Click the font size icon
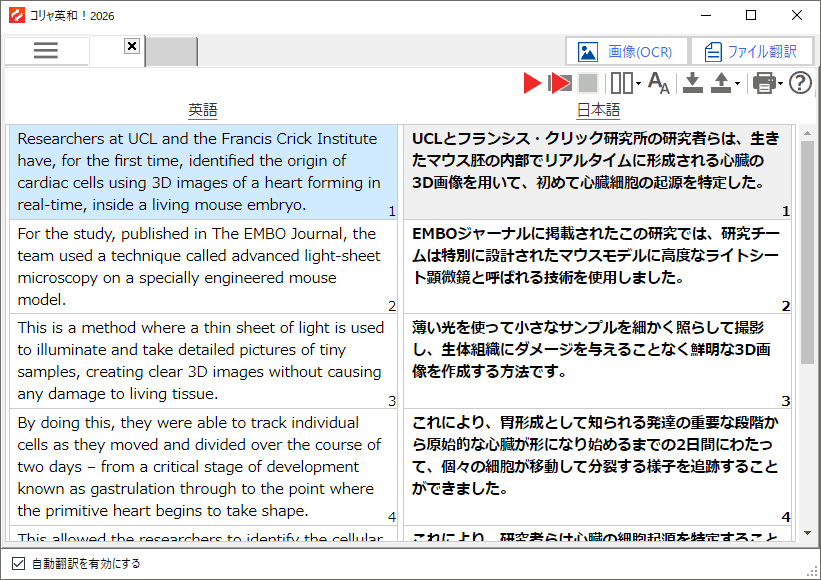The width and height of the screenshot is (821, 580). pos(659,84)
